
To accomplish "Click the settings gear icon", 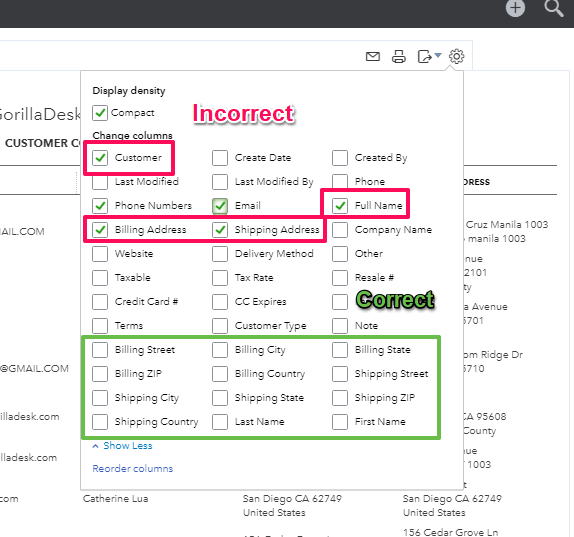I will point(456,56).
